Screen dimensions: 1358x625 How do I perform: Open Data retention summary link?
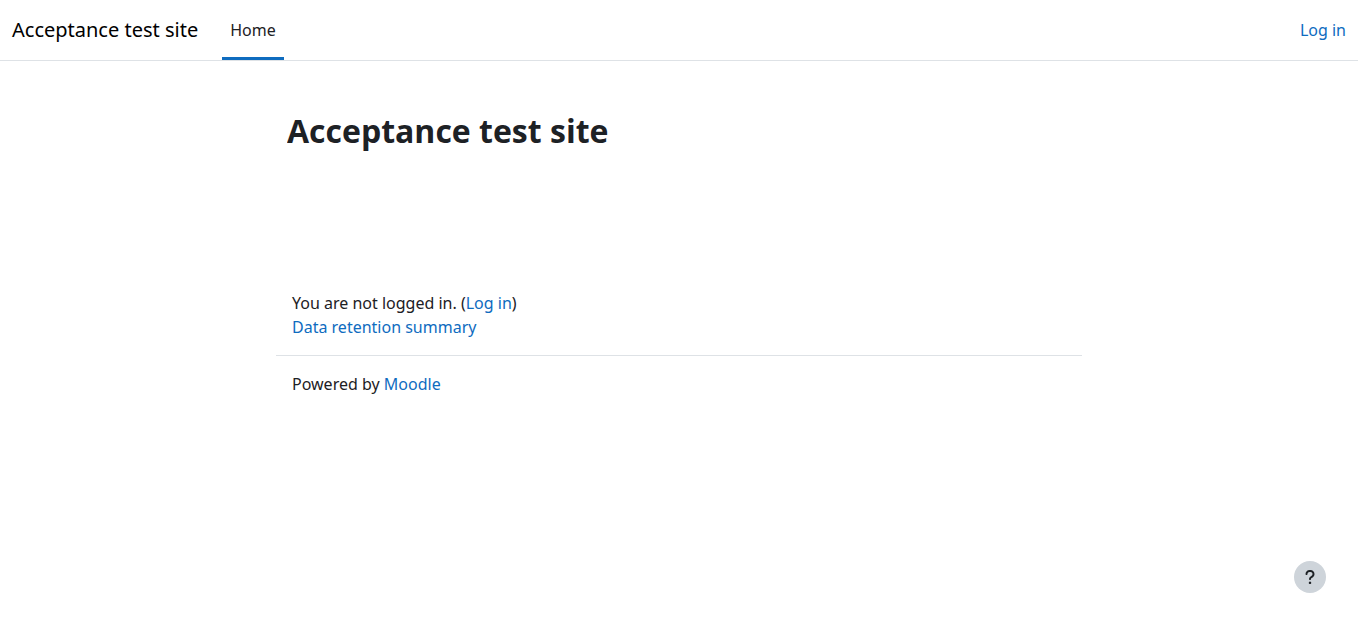(384, 327)
